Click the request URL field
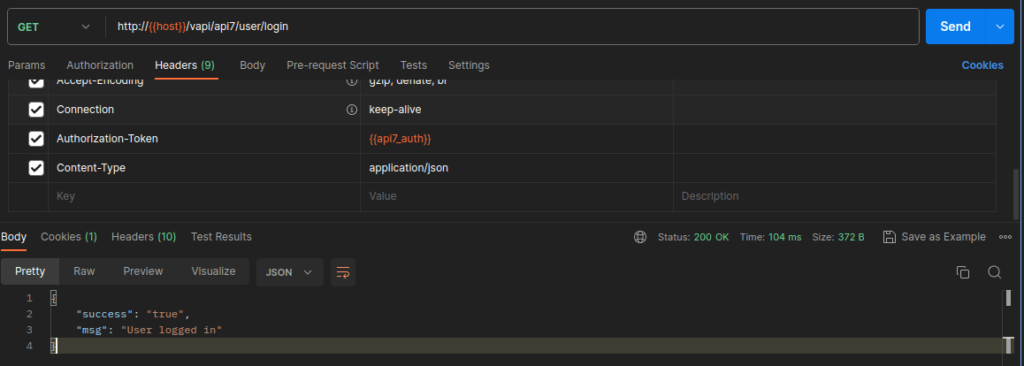 [513, 27]
